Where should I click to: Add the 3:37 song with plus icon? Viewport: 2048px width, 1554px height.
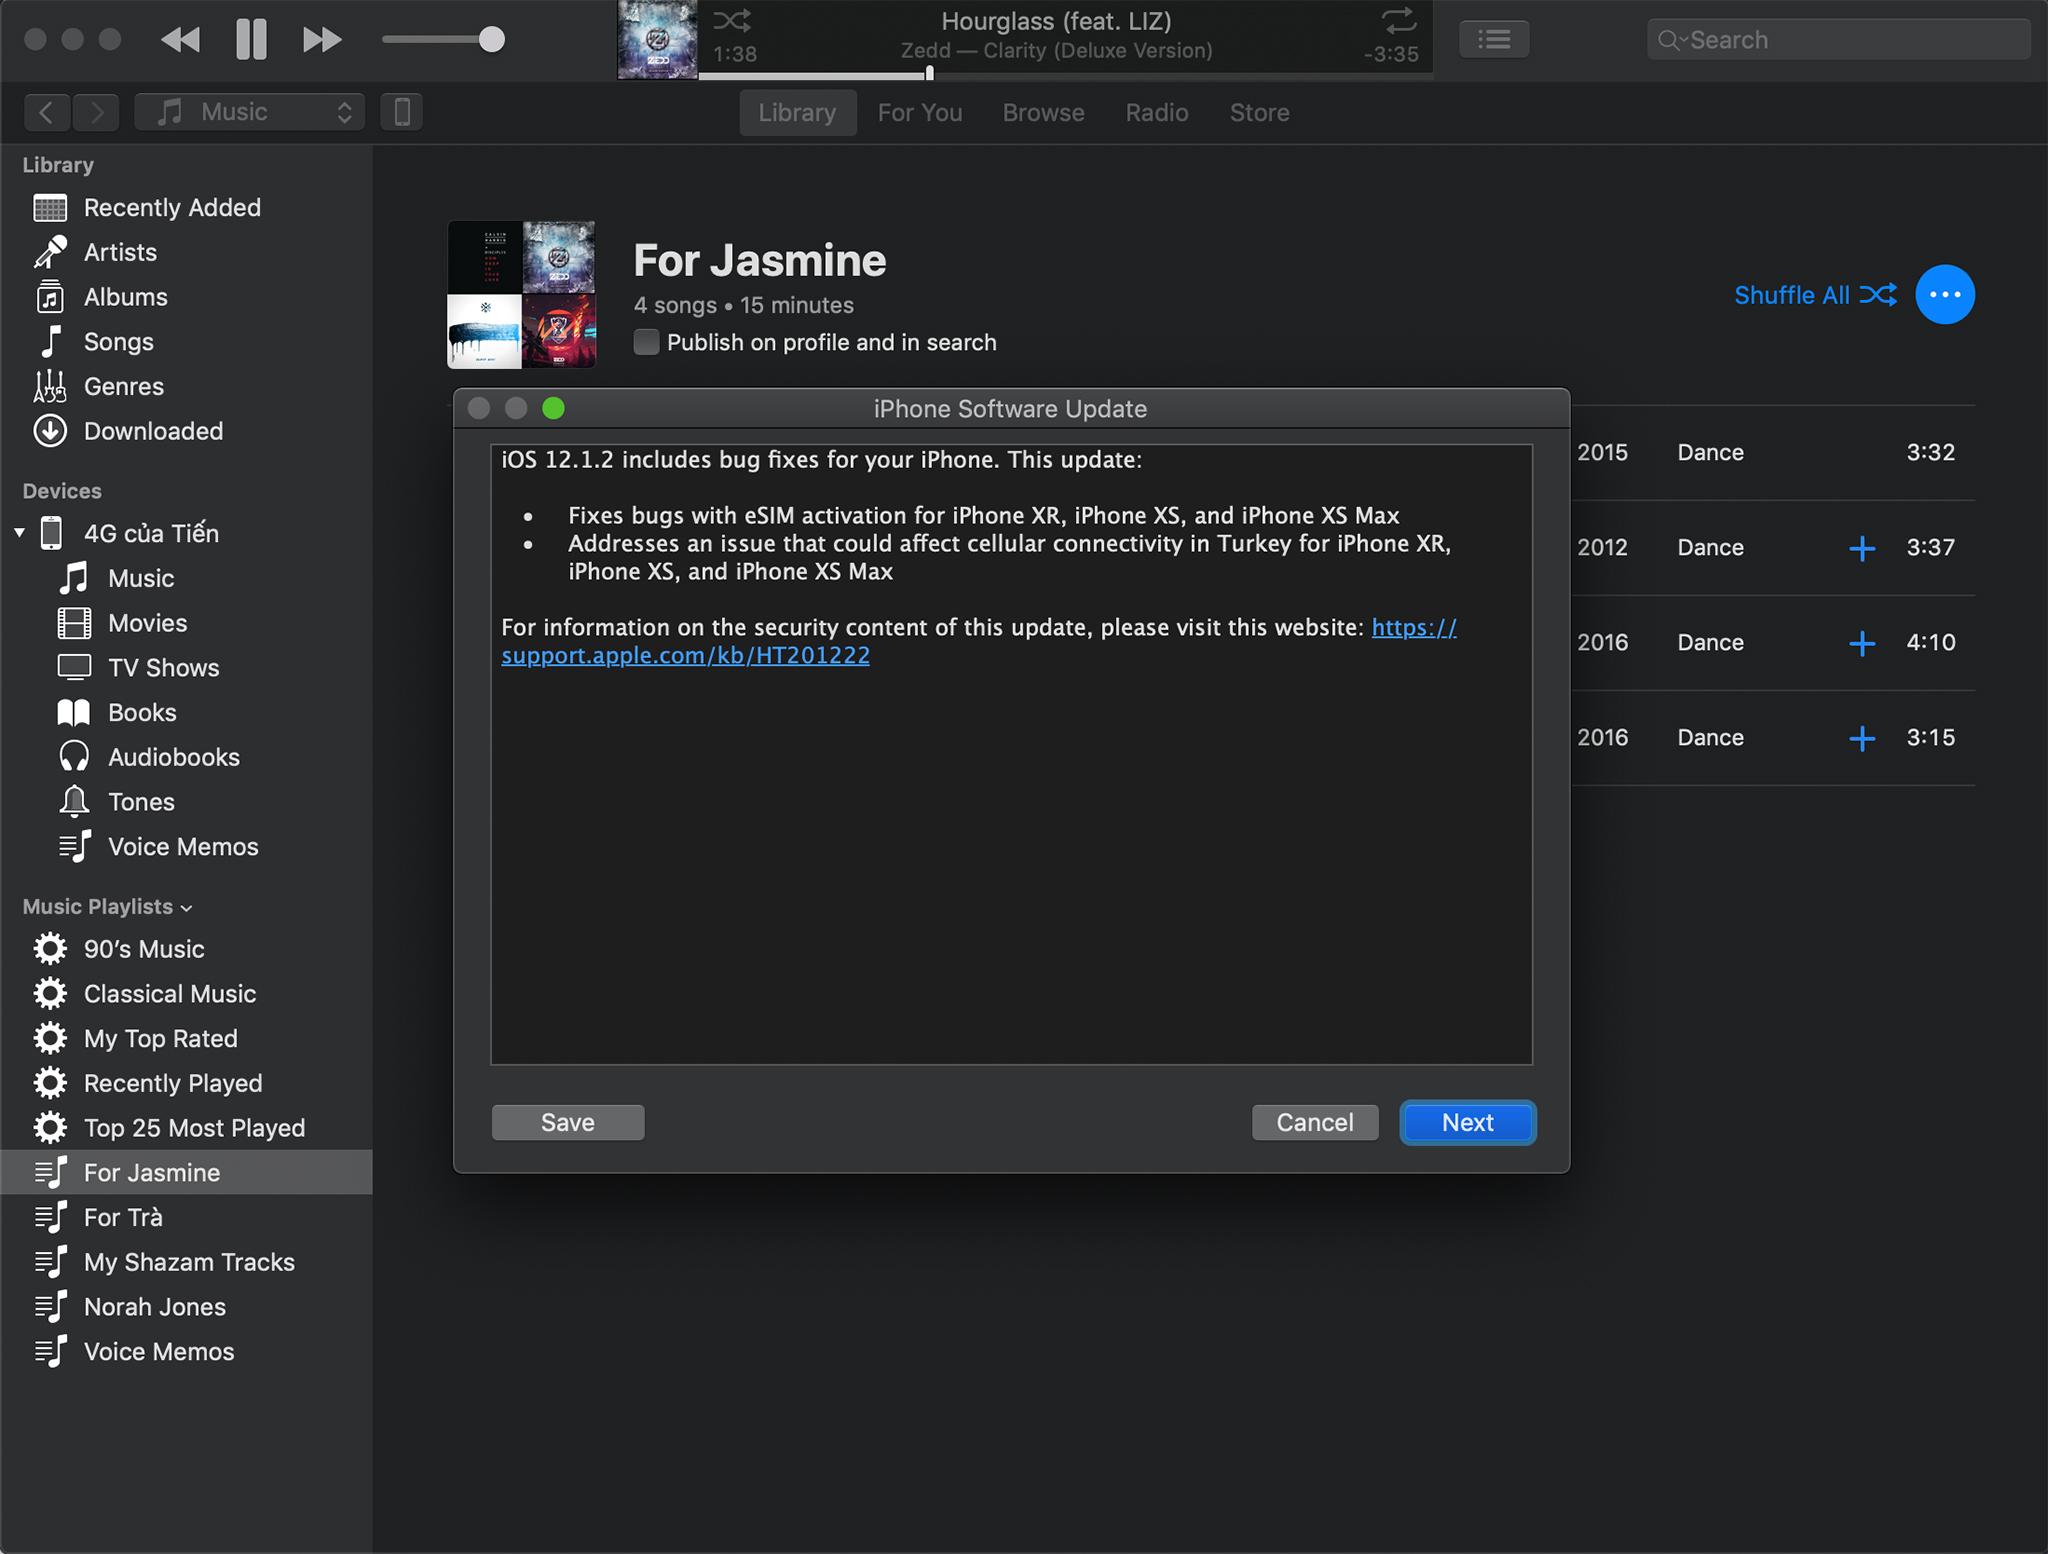pyautogui.click(x=1862, y=548)
